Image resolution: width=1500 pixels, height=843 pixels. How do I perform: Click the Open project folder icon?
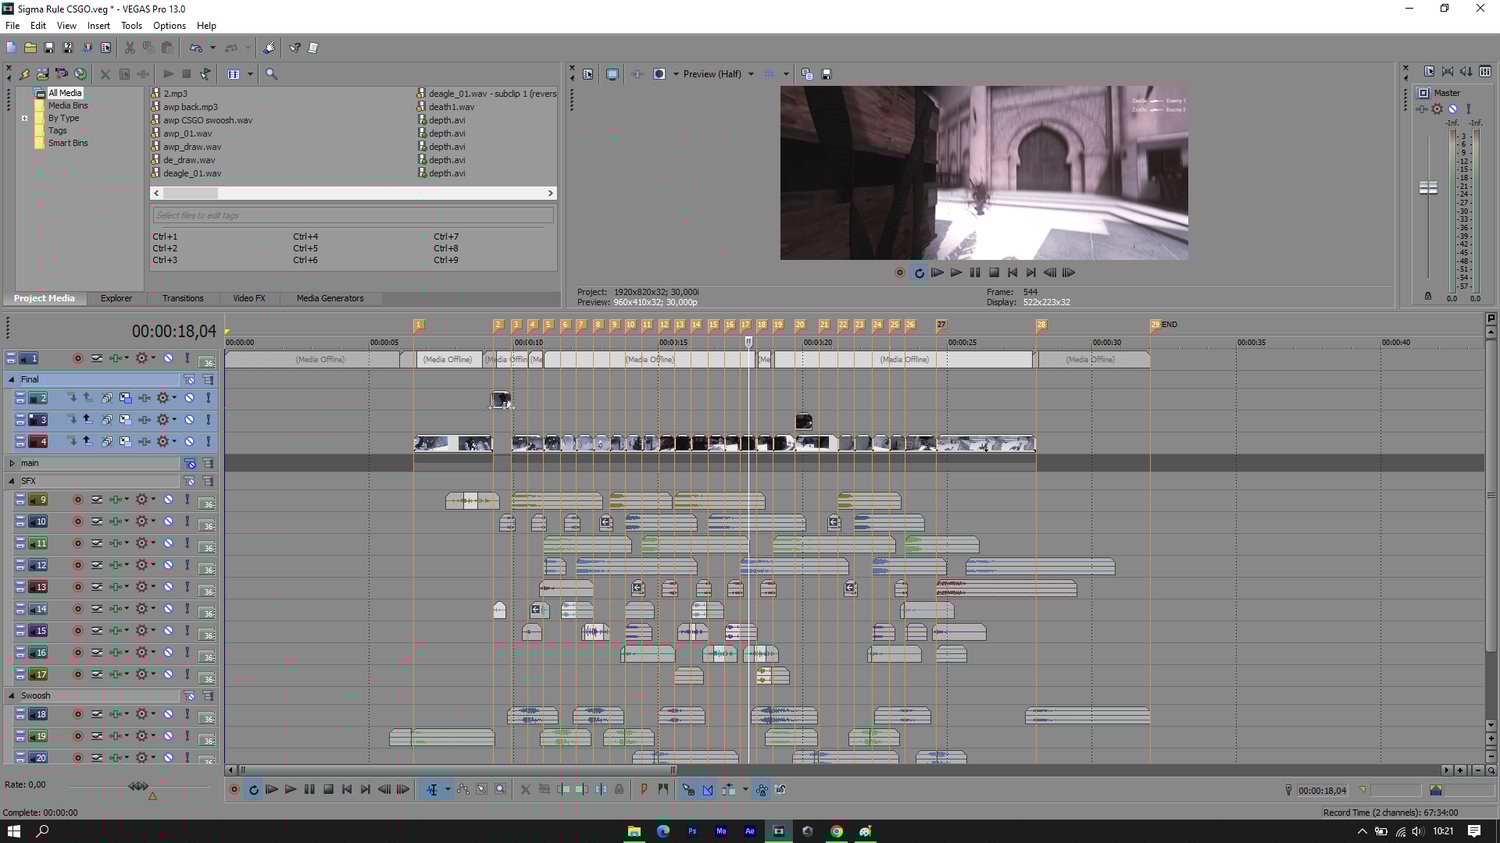click(x=30, y=47)
